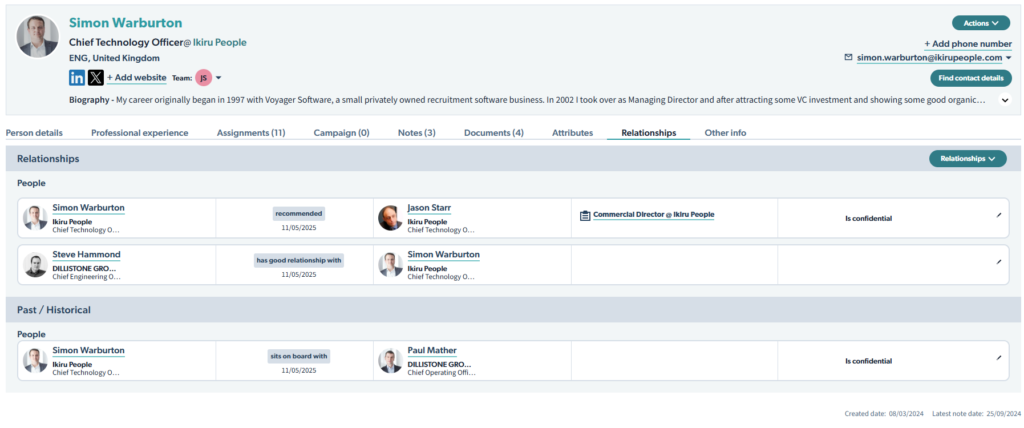Image resolution: width=1024 pixels, height=428 pixels.
Task: Open the Relationships dropdown button
Action: pyautogui.click(x=968, y=158)
